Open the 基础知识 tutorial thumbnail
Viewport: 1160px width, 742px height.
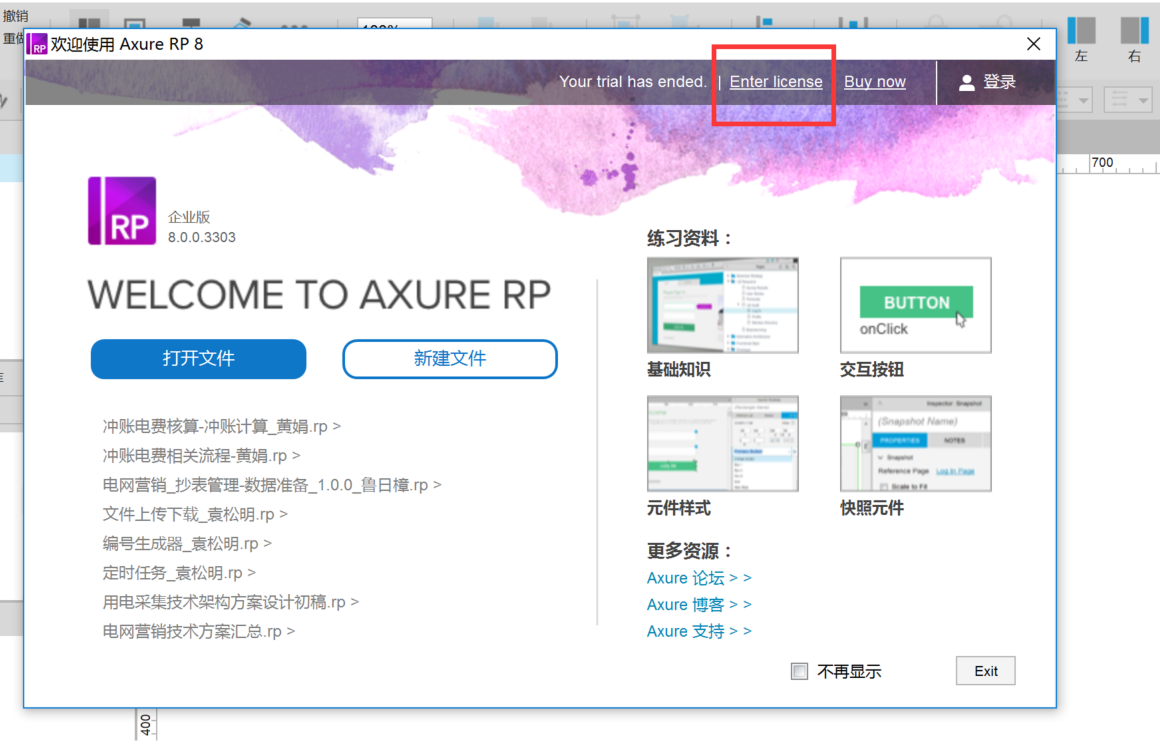[x=723, y=305]
